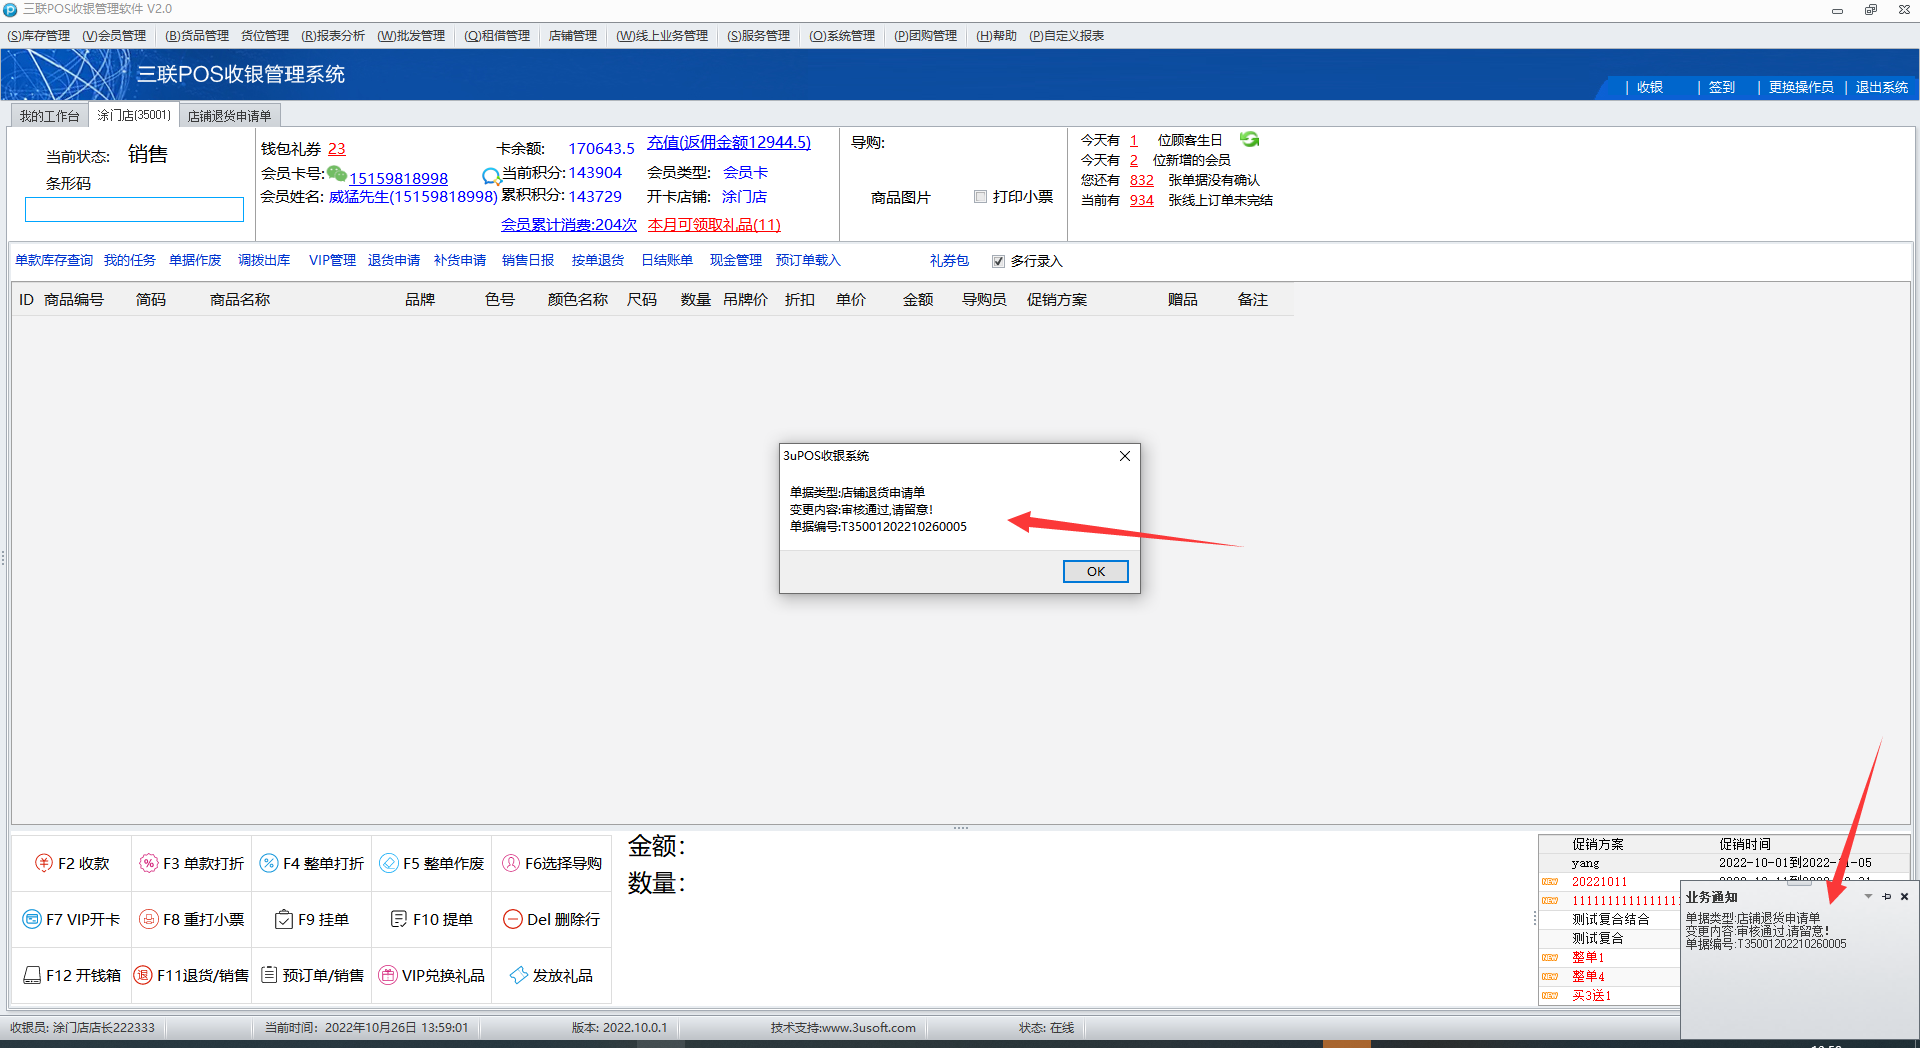This screenshot has height=1048, width=1920.
Task: Click the F5 整单作废 button
Action: point(432,863)
